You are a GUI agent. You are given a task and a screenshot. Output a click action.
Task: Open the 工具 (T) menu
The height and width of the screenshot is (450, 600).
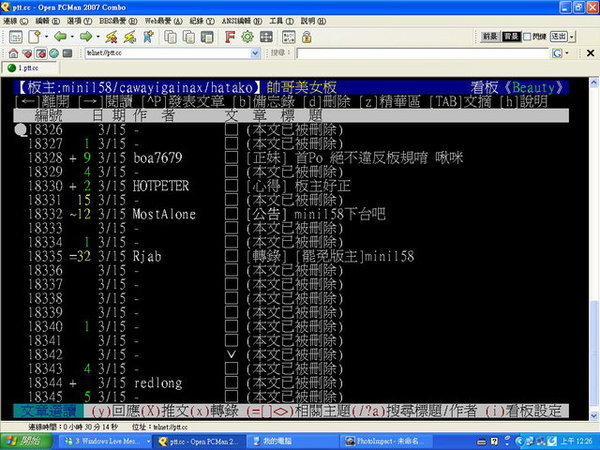pos(281,21)
